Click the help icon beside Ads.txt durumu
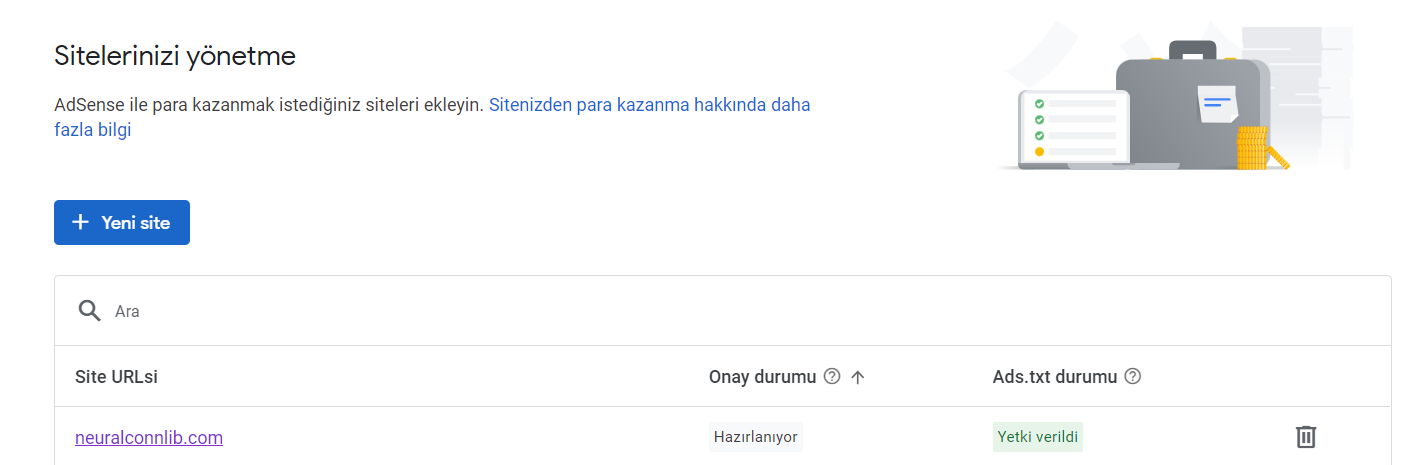 1133,377
